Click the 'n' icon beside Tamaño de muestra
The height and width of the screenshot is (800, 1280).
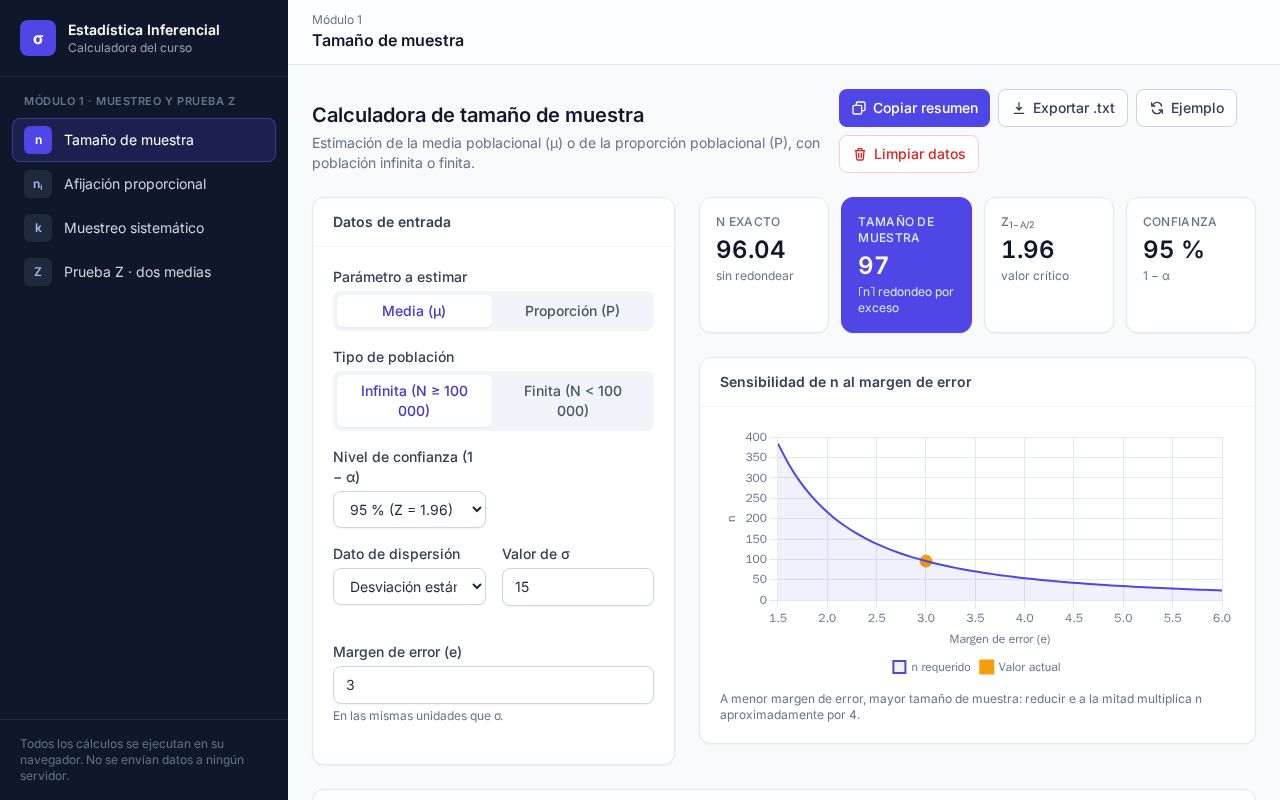(38, 140)
